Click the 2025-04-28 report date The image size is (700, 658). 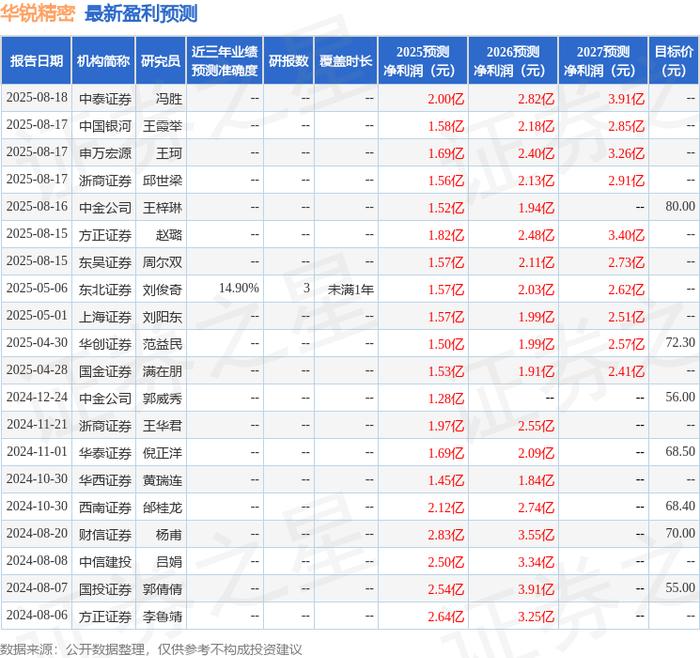37,370
